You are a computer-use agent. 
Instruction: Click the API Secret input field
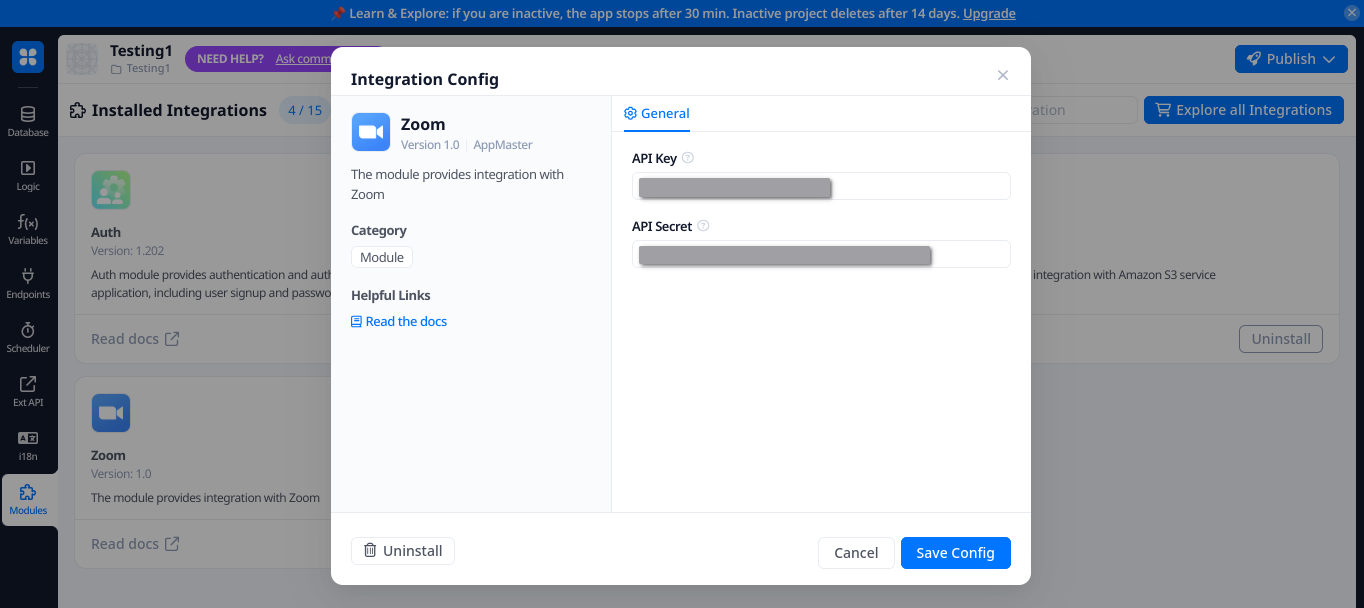click(821, 254)
